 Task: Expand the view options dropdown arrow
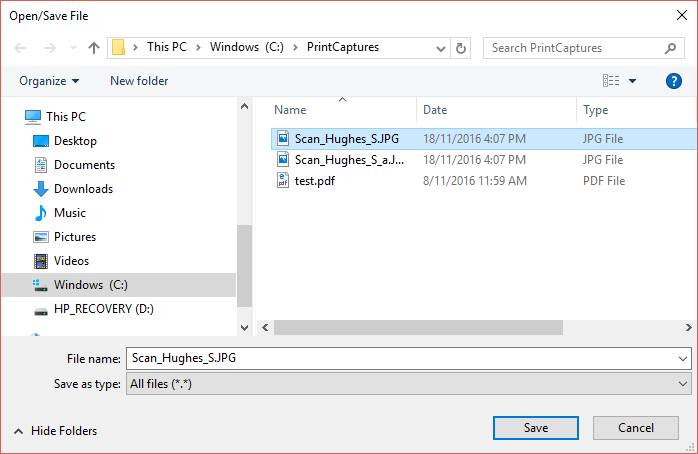[x=632, y=81]
